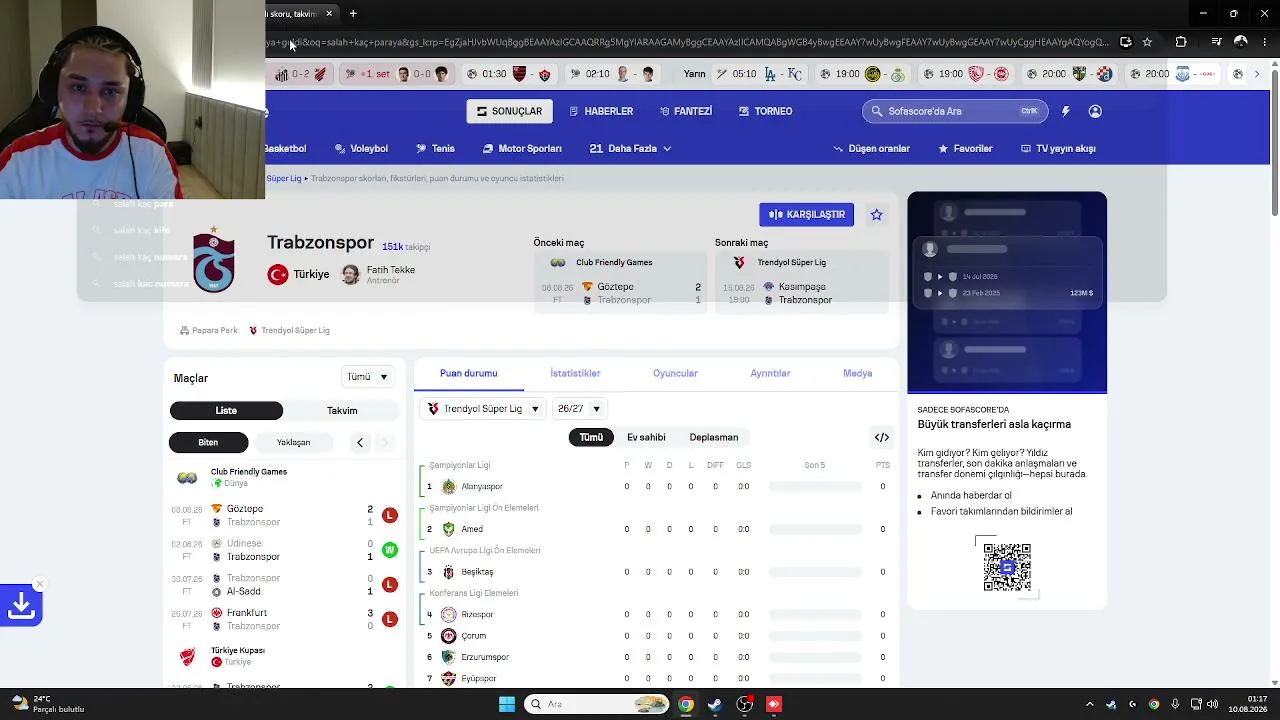1280x720 pixels.
Task: Open the user profile icon
Action: click(x=1095, y=111)
